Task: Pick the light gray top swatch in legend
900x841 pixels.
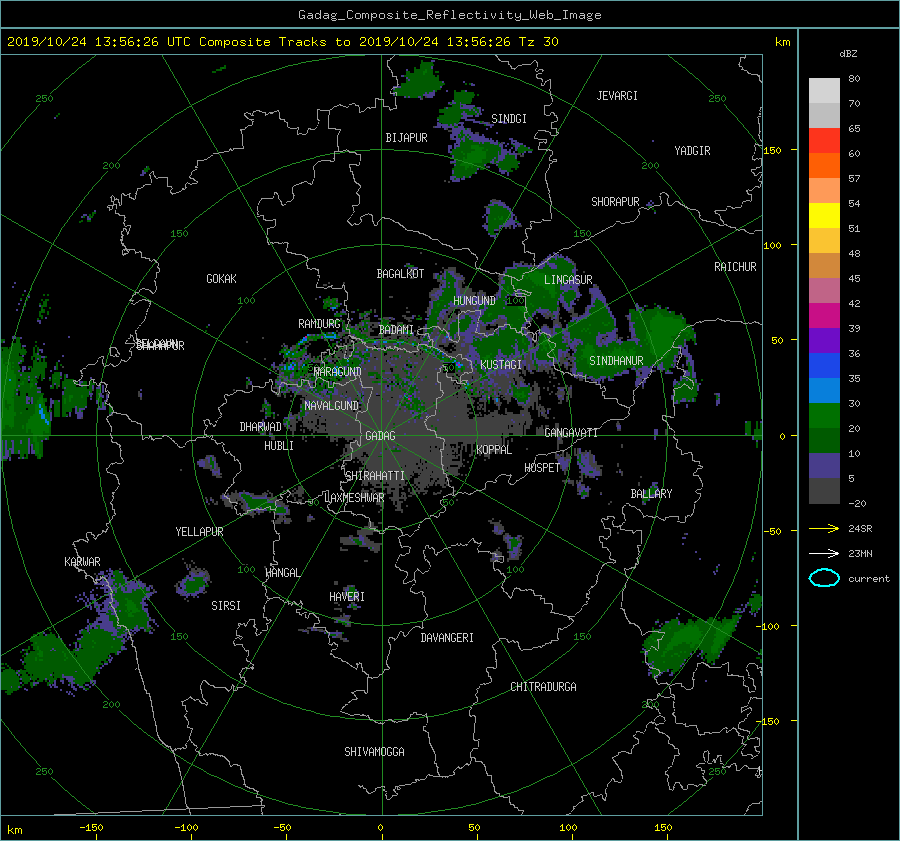Action: point(824,91)
